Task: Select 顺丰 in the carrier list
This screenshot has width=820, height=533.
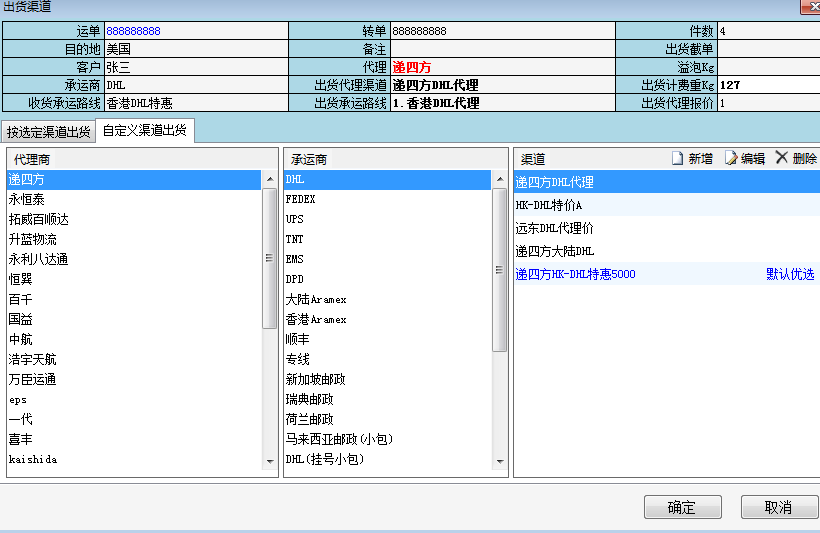Action: point(298,339)
